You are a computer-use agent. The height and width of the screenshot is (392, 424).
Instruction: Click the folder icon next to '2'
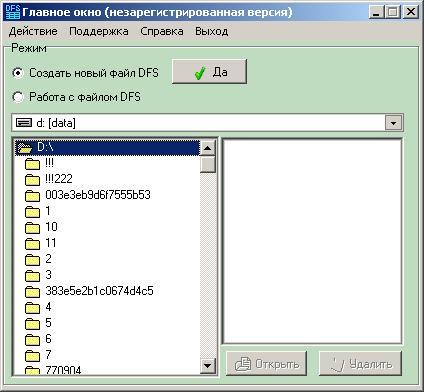point(32,259)
